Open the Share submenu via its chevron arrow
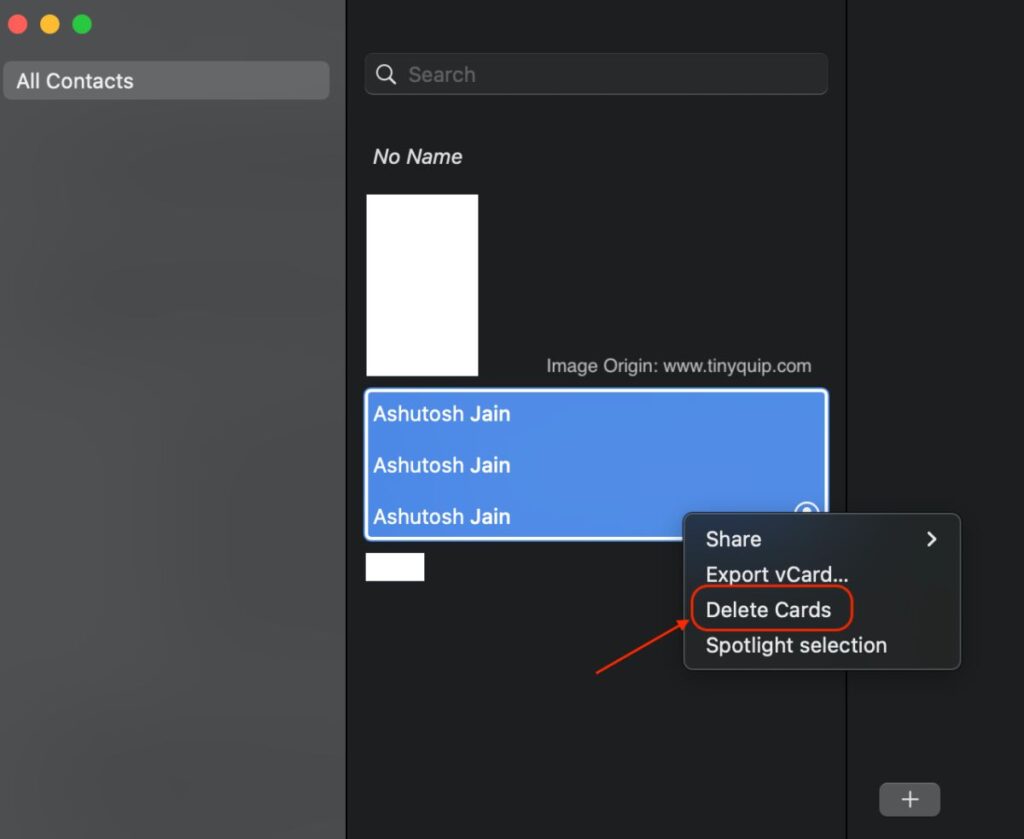Screen dimensions: 1024x839 click(931, 539)
